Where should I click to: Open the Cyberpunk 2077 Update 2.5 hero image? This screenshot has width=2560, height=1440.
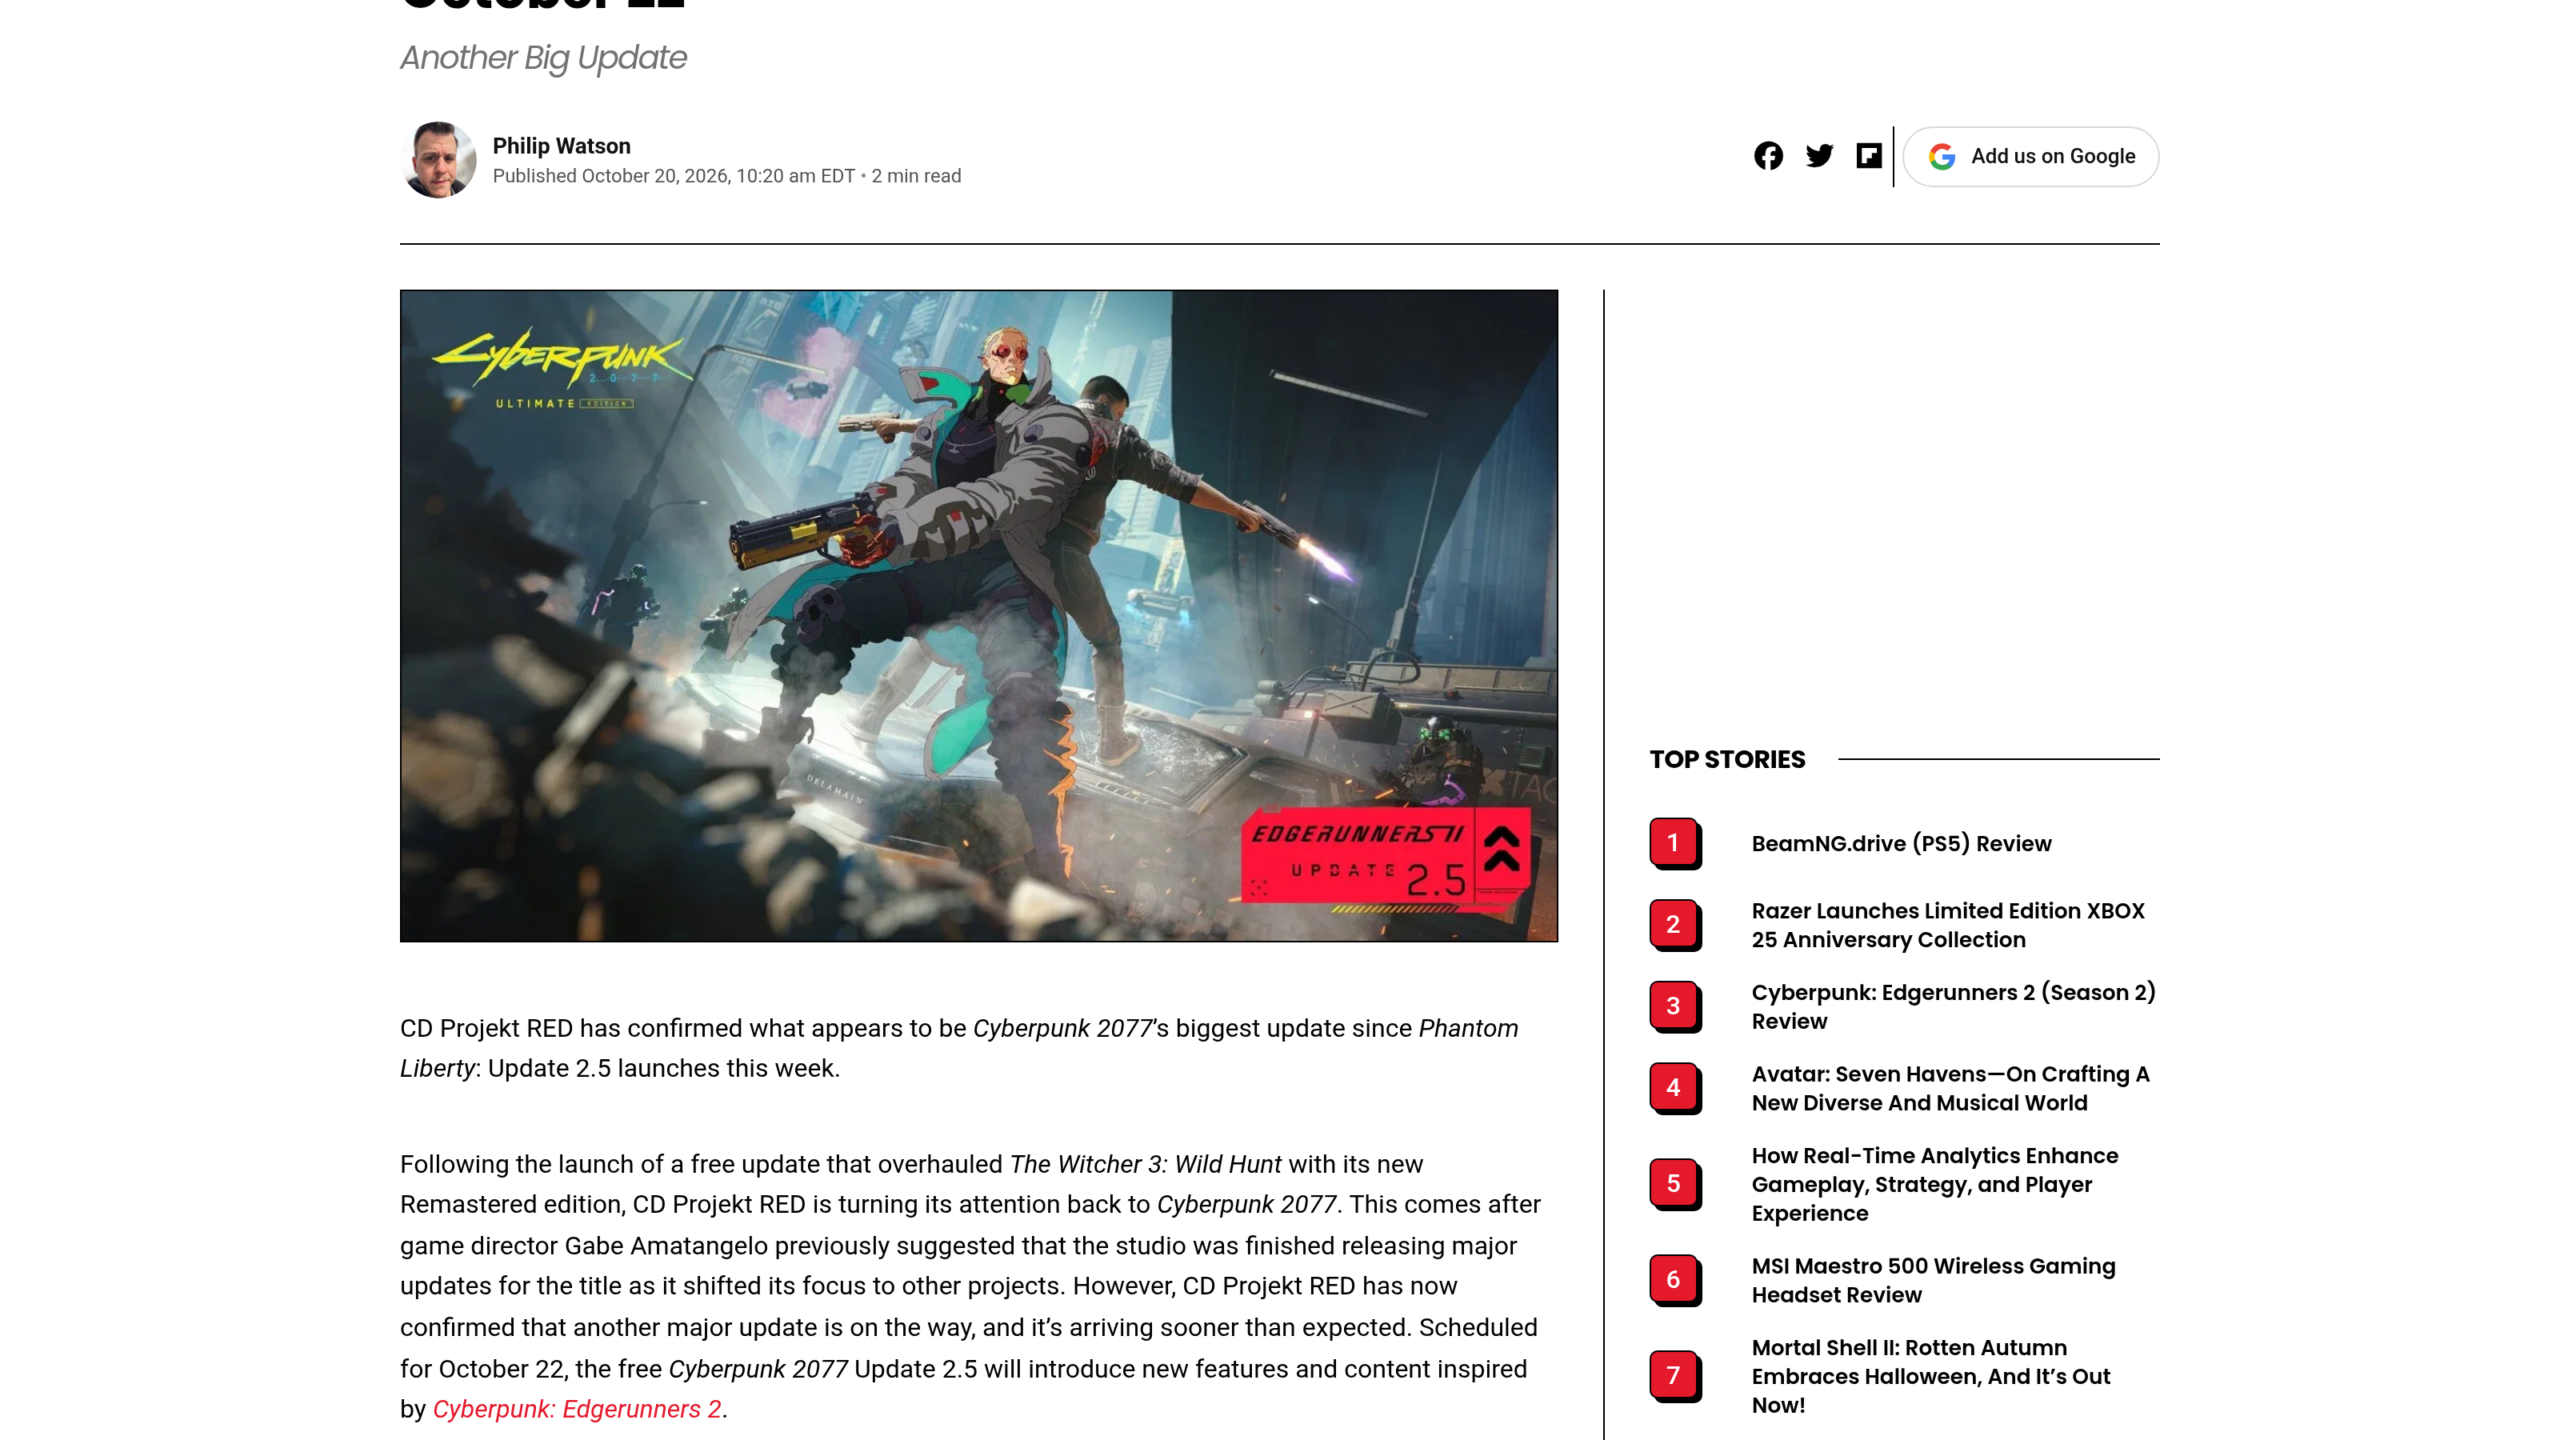click(x=978, y=615)
